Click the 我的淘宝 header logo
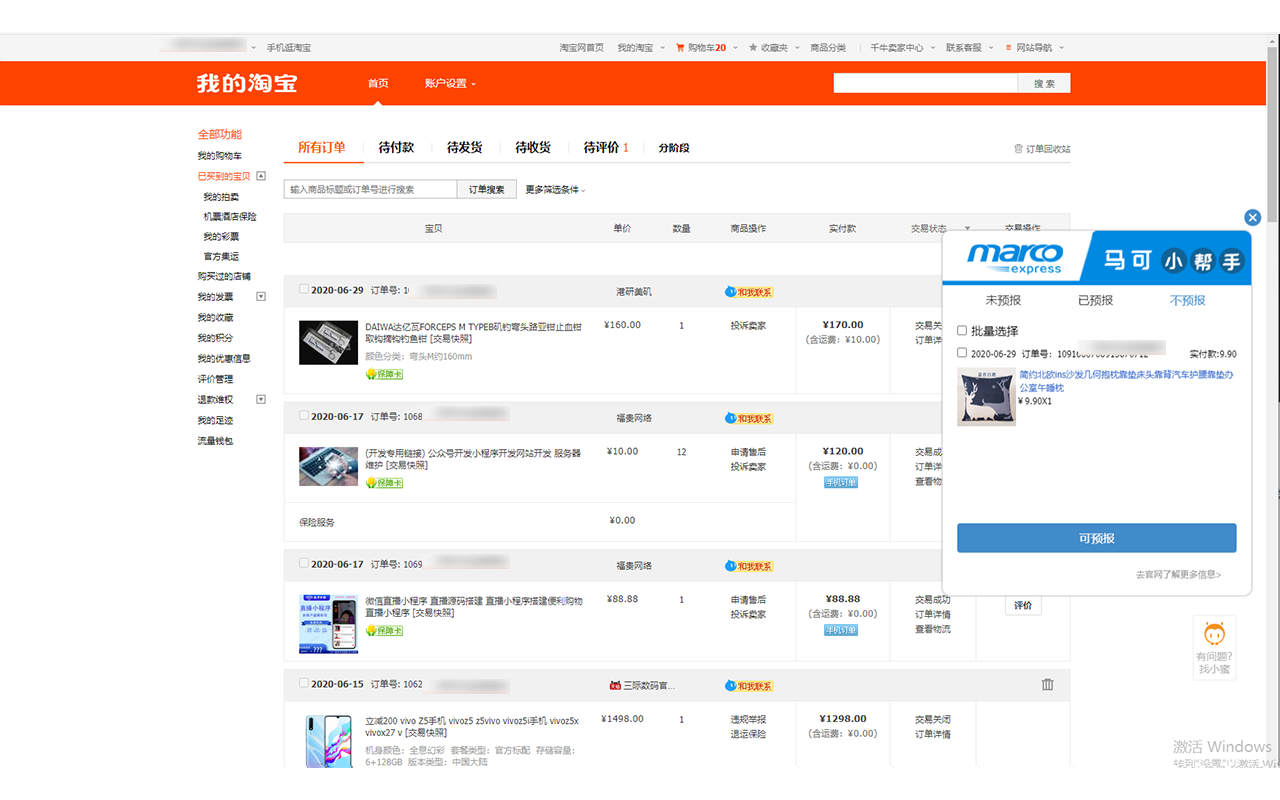This screenshot has width=1280, height=800. (x=247, y=83)
